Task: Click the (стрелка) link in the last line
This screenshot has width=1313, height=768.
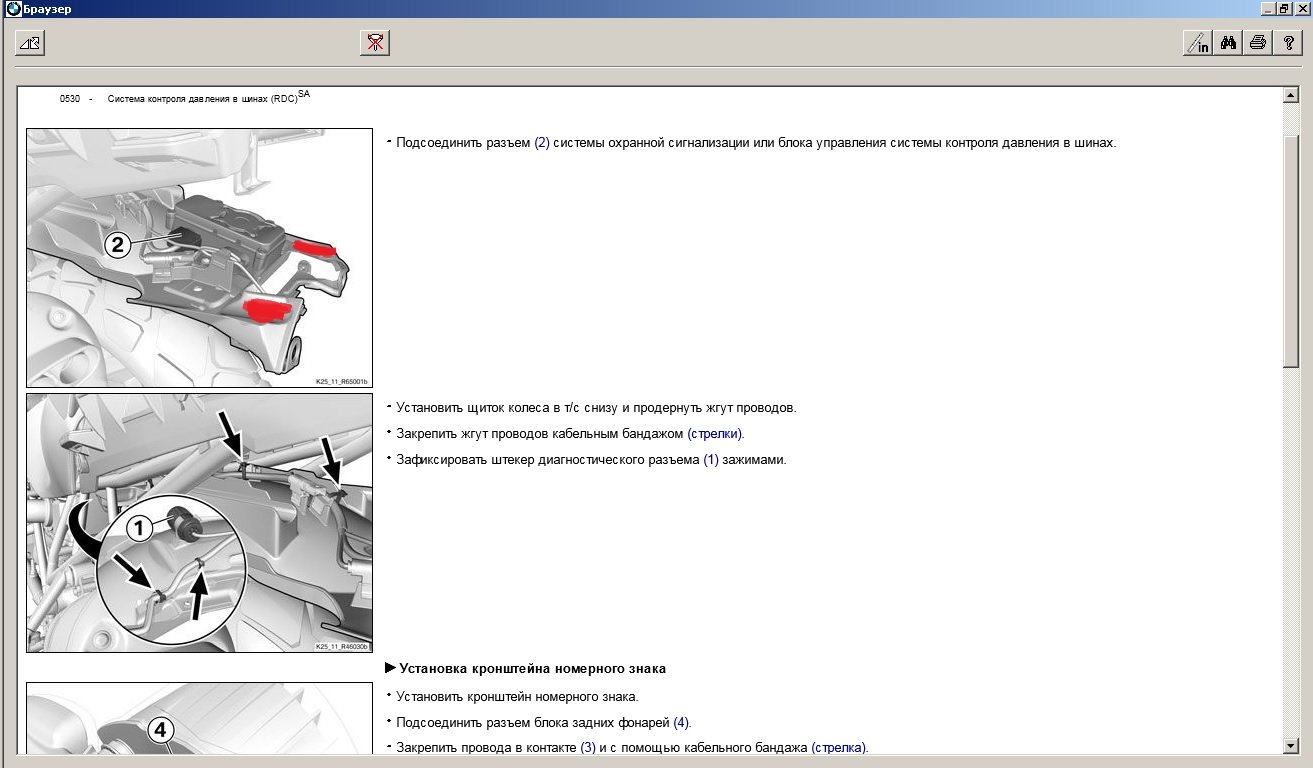Action: [x=839, y=748]
